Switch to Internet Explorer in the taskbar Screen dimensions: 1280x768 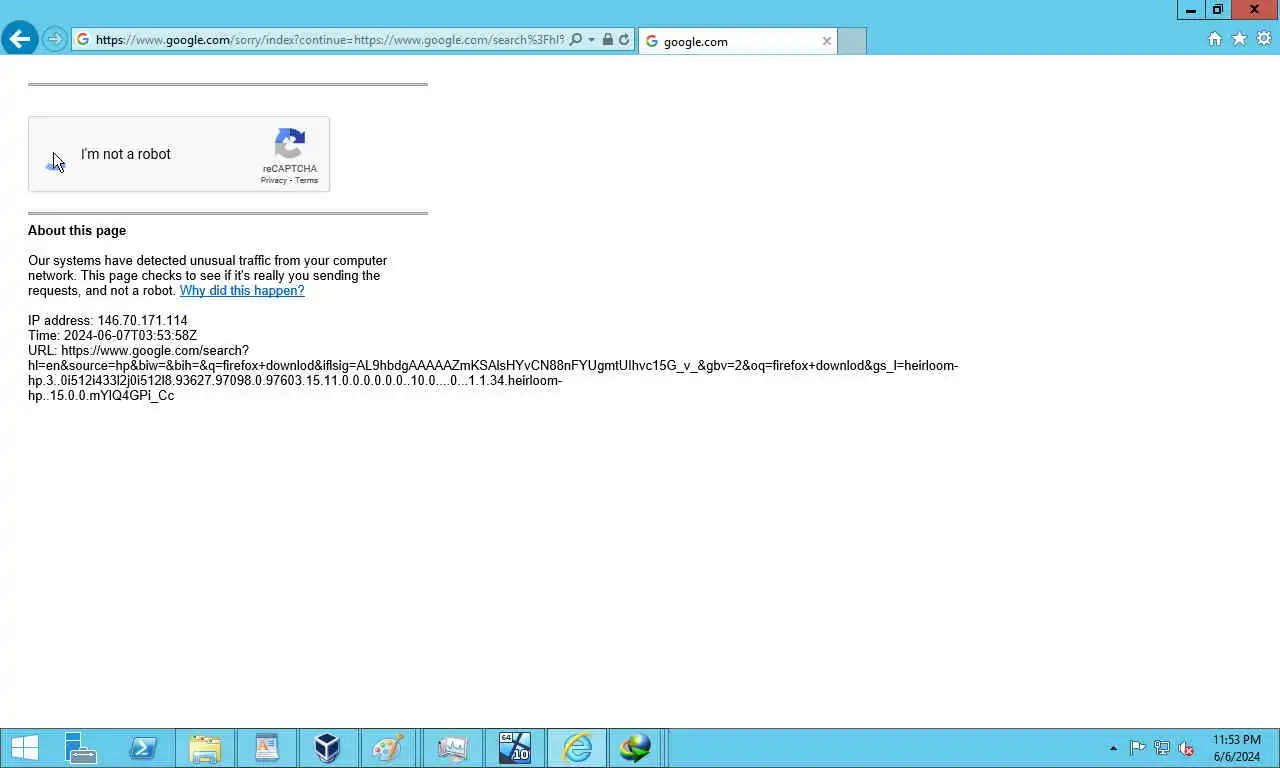click(577, 748)
